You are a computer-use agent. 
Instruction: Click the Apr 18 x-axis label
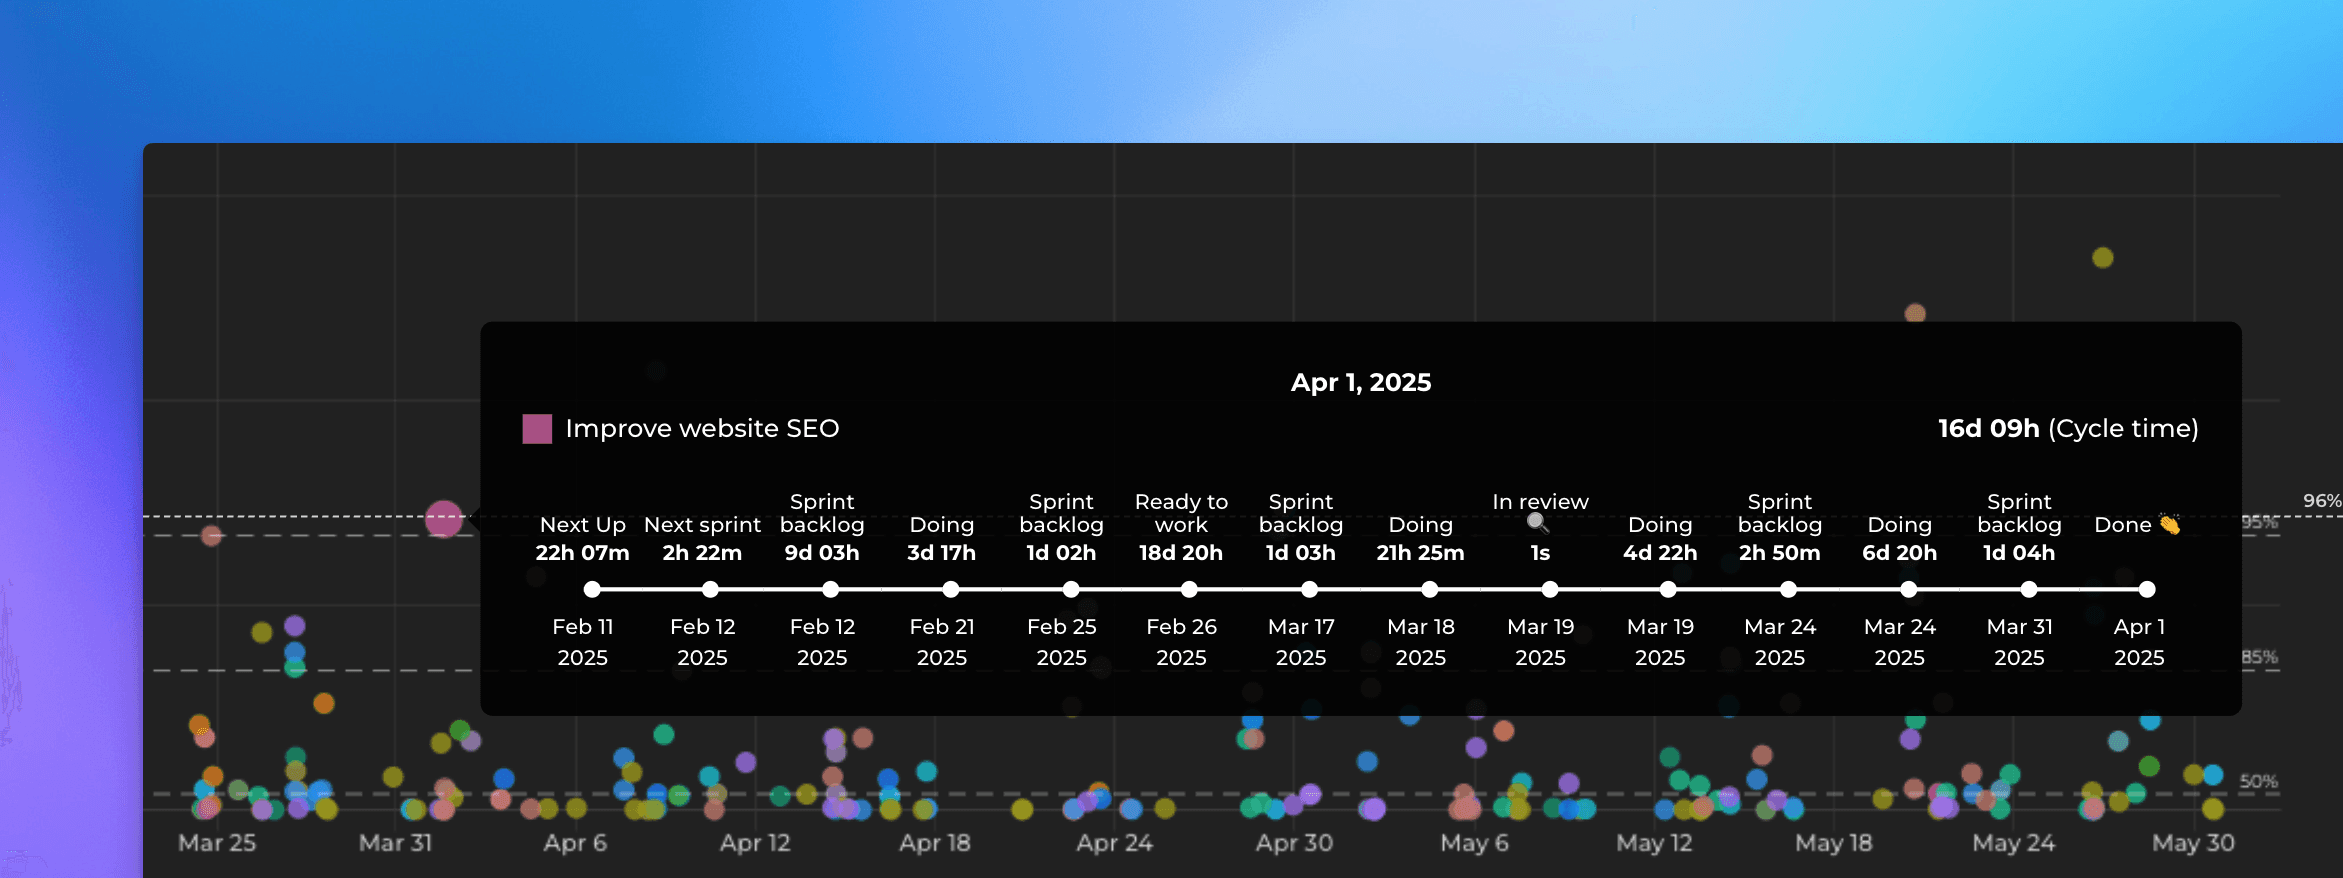(935, 843)
